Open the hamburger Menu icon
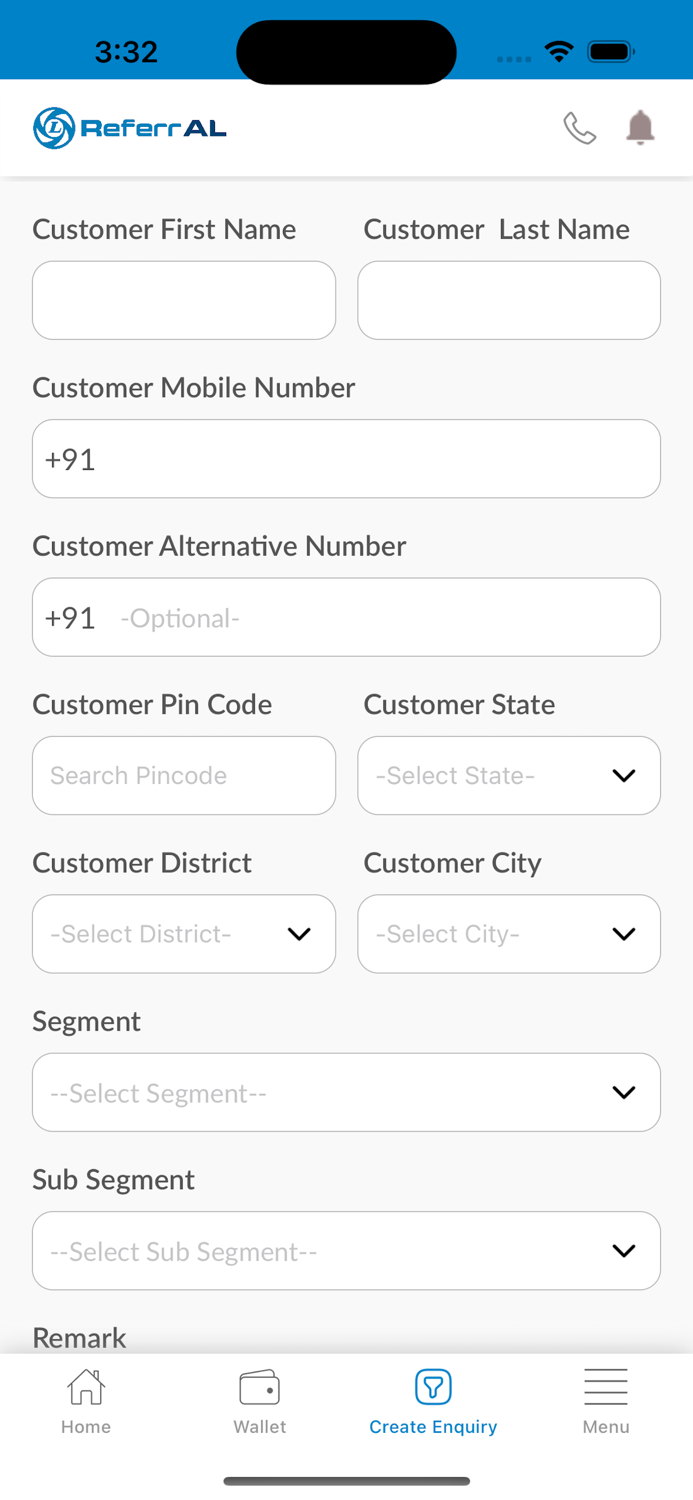Screen dimensions: 693x1500 [606, 1387]
